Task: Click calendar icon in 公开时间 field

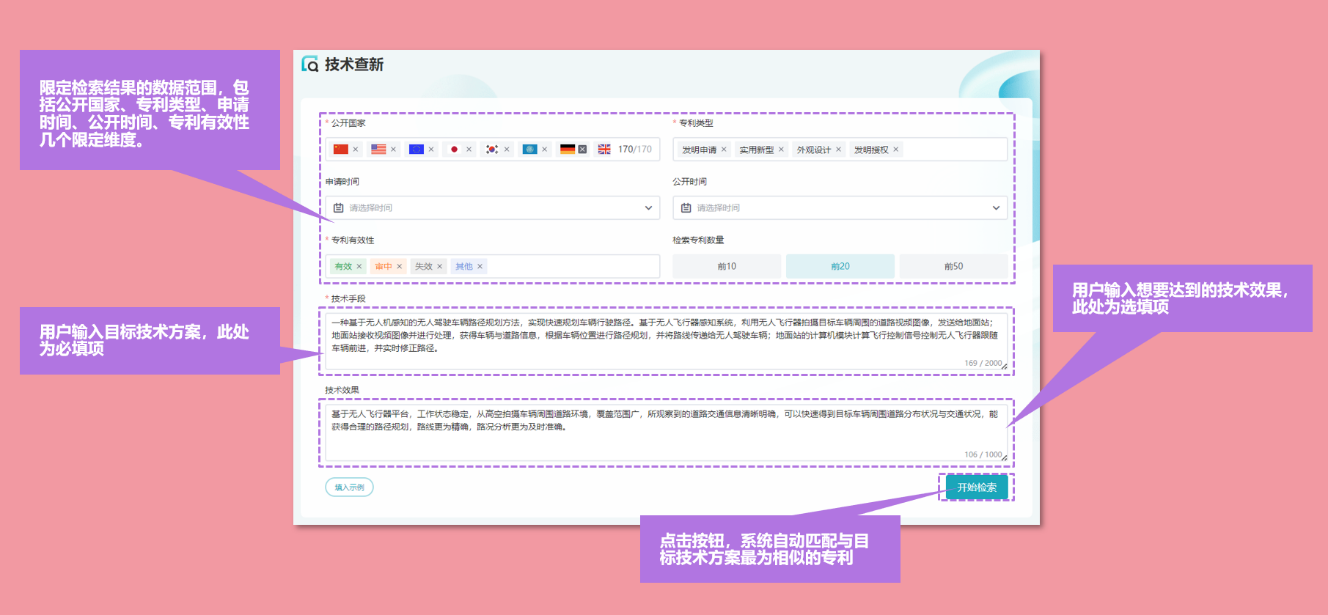Action: [x=686, y=208]
